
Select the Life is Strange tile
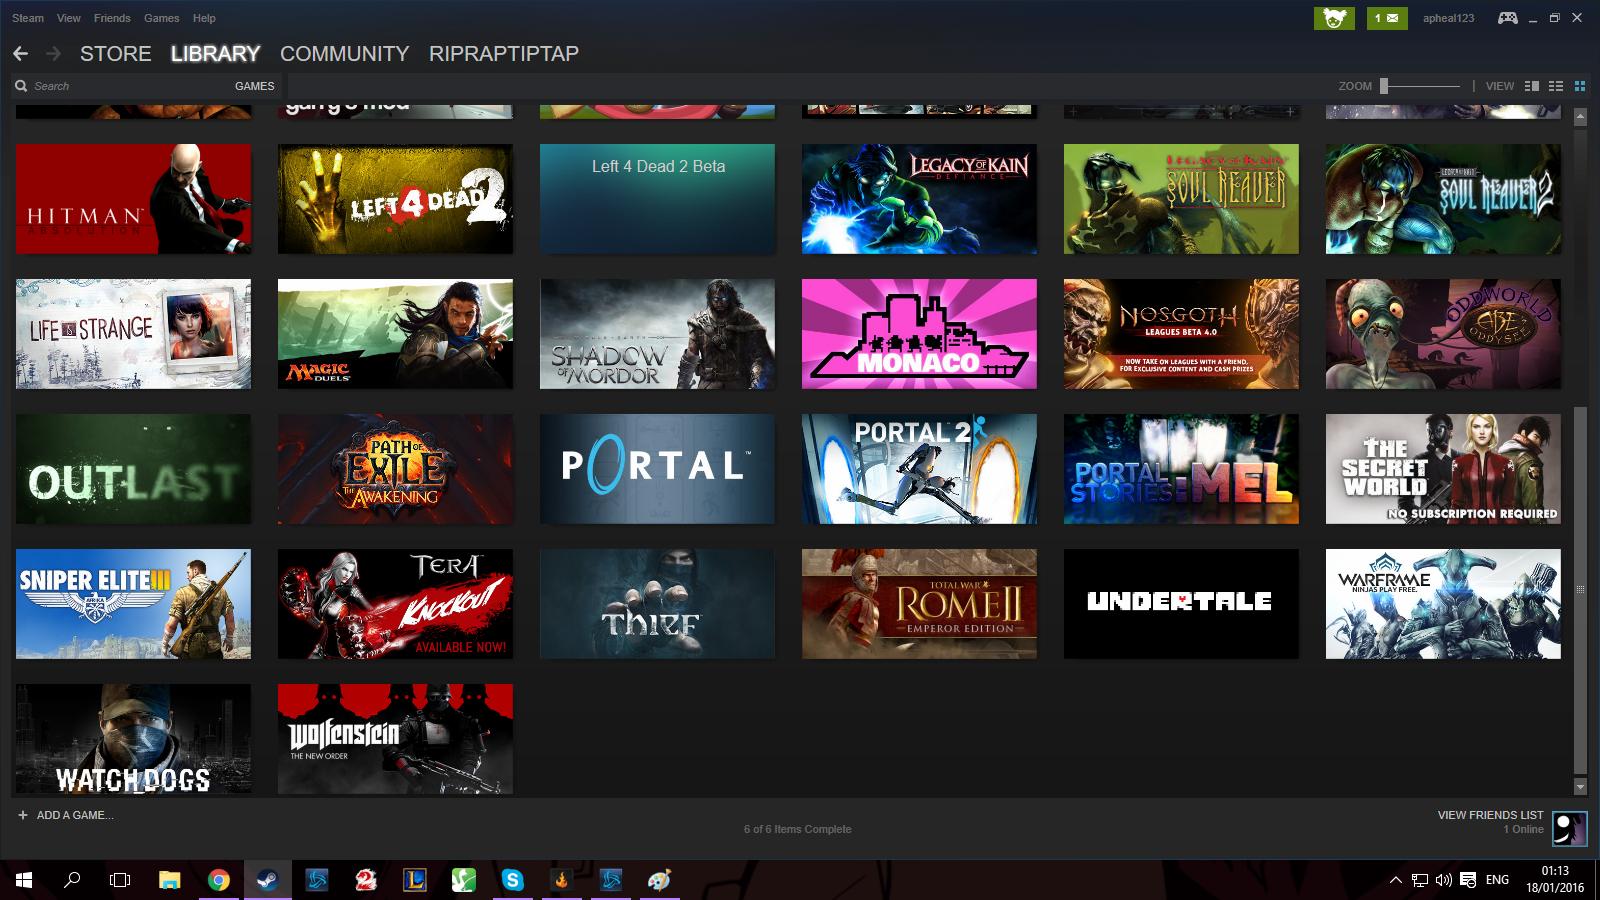[x=133, y=334]
